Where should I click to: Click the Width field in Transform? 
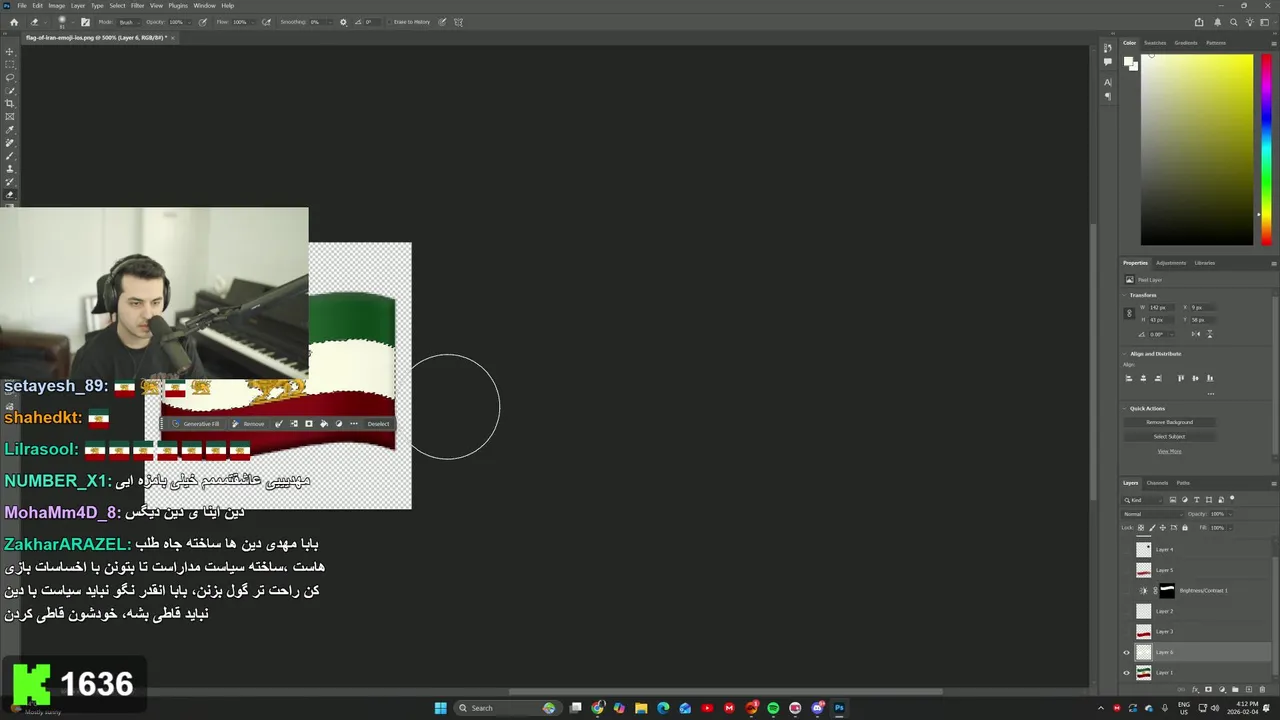pos(1161,307)
